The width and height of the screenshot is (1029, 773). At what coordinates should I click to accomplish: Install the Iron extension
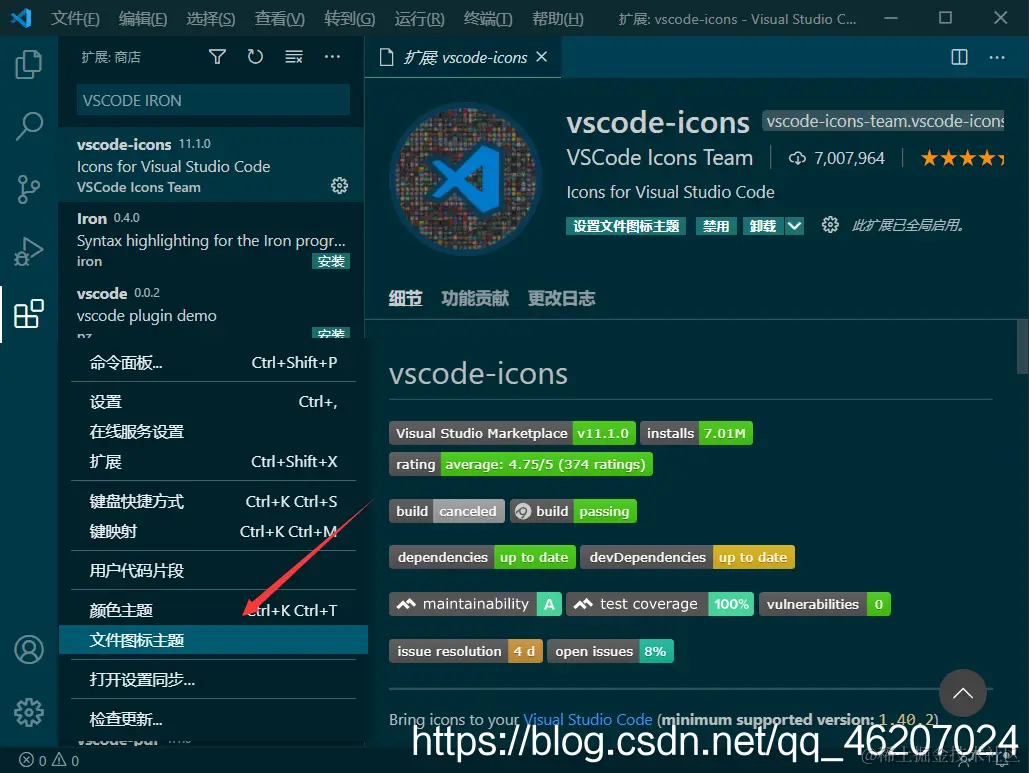pyautogui.click(x=331, y=261)
